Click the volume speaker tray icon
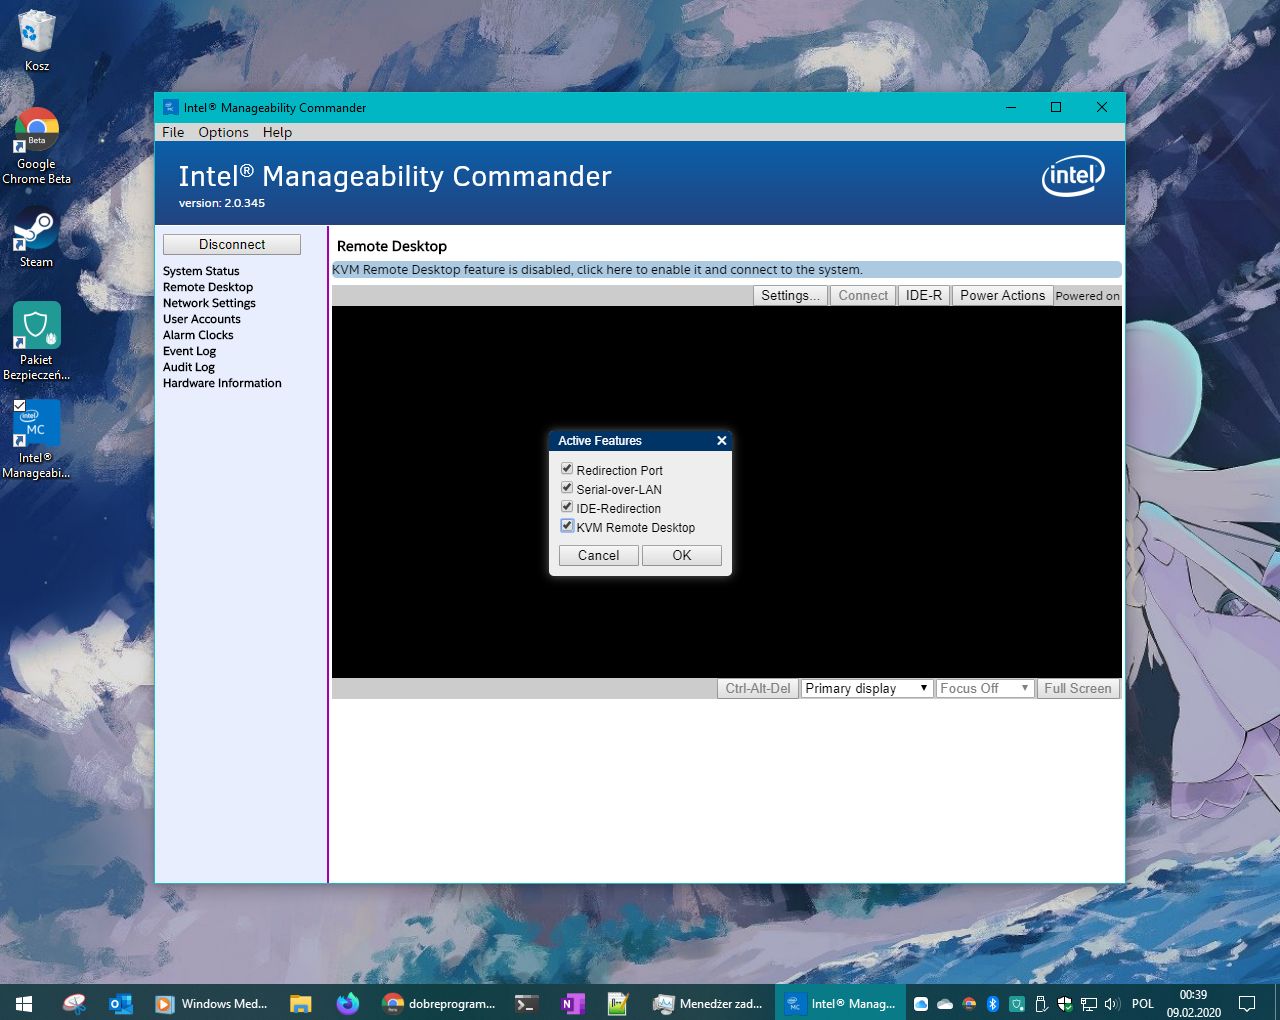Viewport: 1280px width, 1020px height. coord(1112,1003)
